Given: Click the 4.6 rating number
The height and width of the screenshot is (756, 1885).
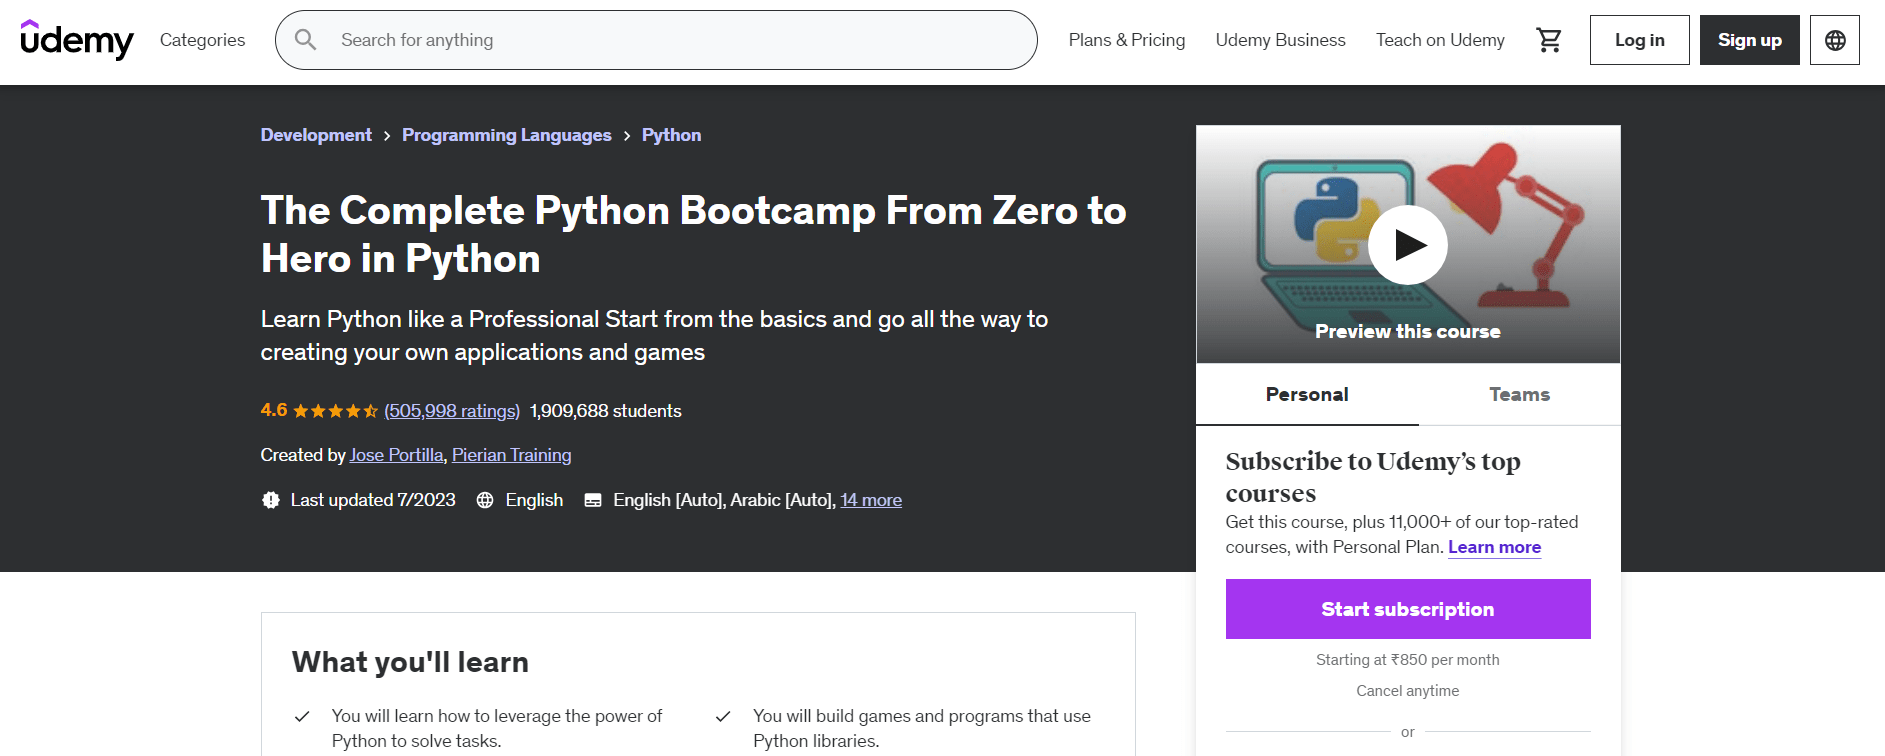Looking at the screenshot, I should 274,410.
